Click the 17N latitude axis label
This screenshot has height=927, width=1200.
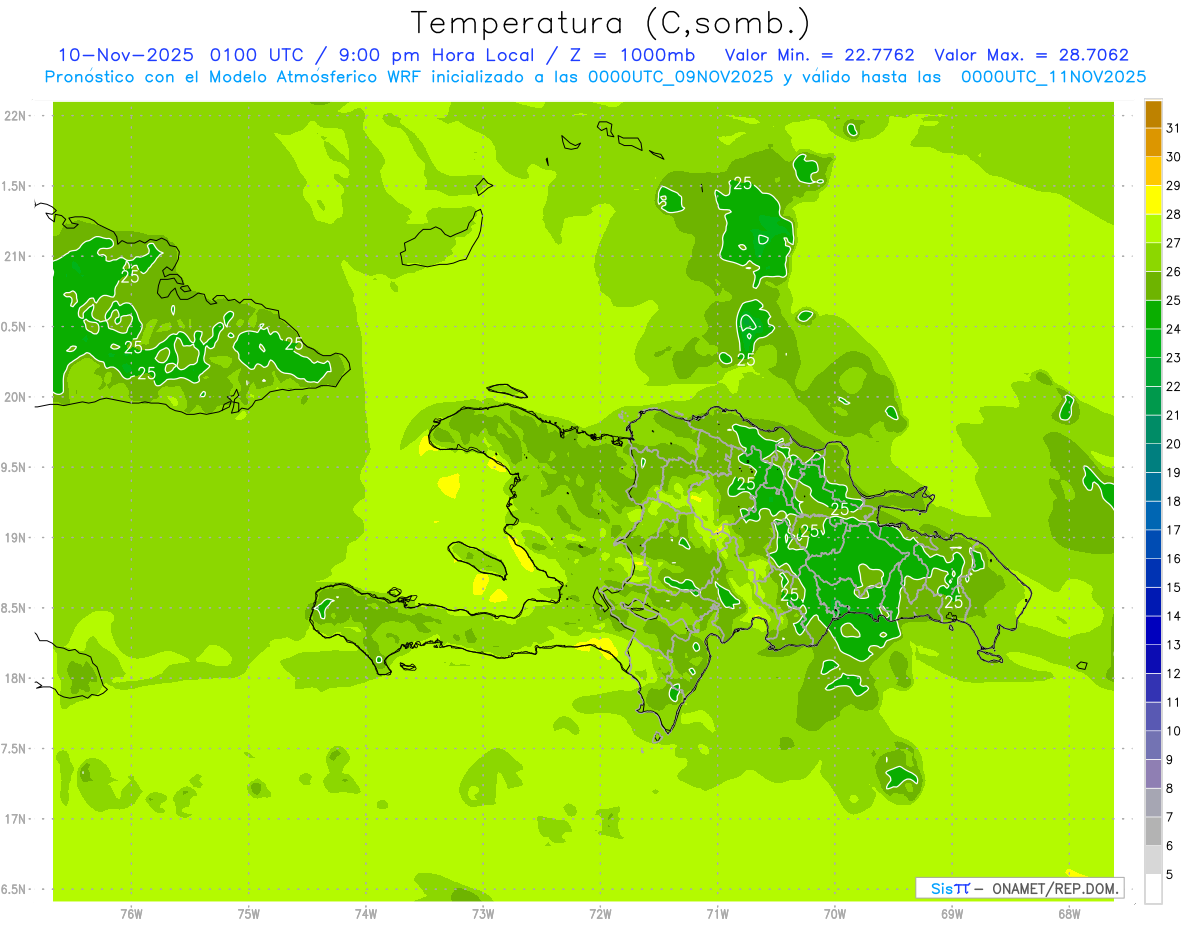pyautogui.click(x=15, y=819)
